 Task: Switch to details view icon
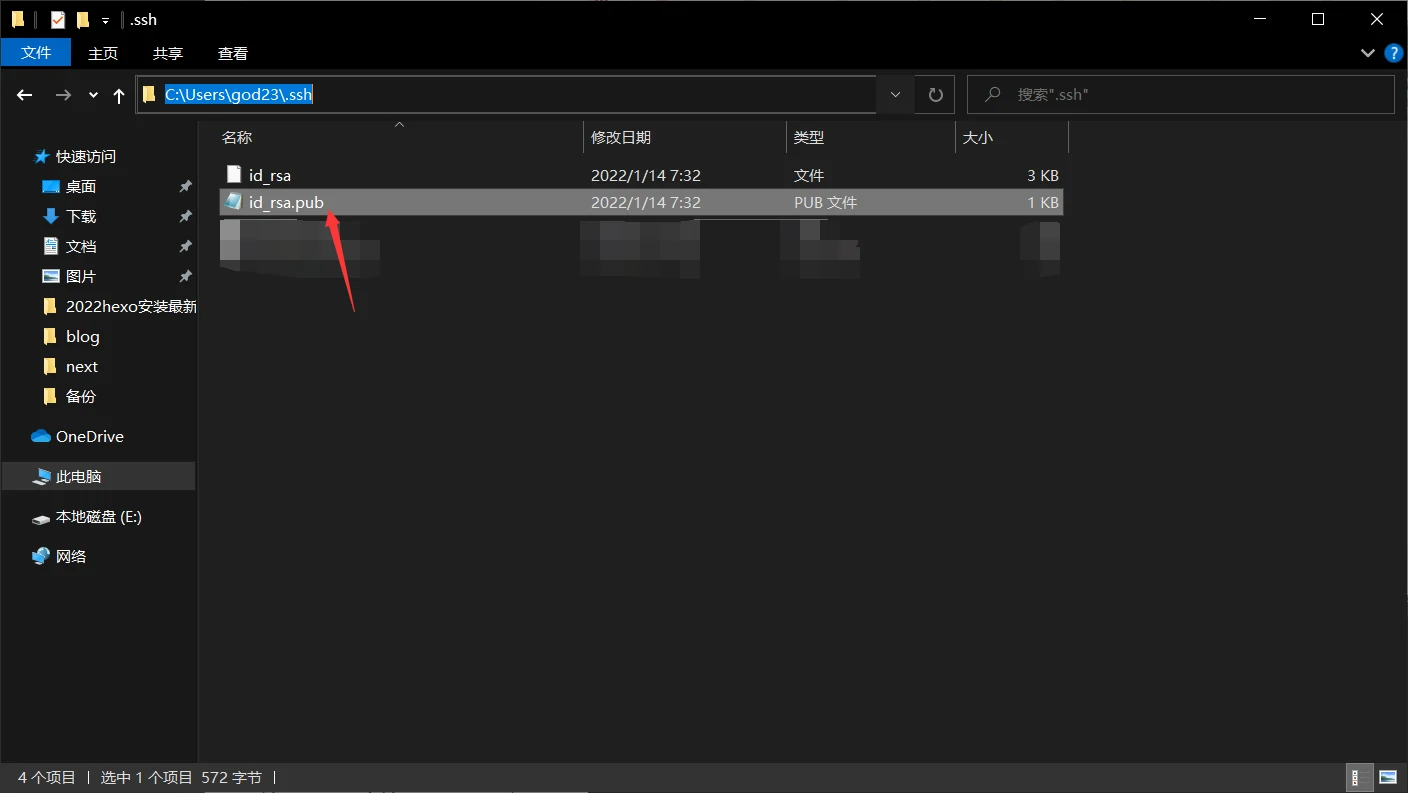(x=1360, y=777)
